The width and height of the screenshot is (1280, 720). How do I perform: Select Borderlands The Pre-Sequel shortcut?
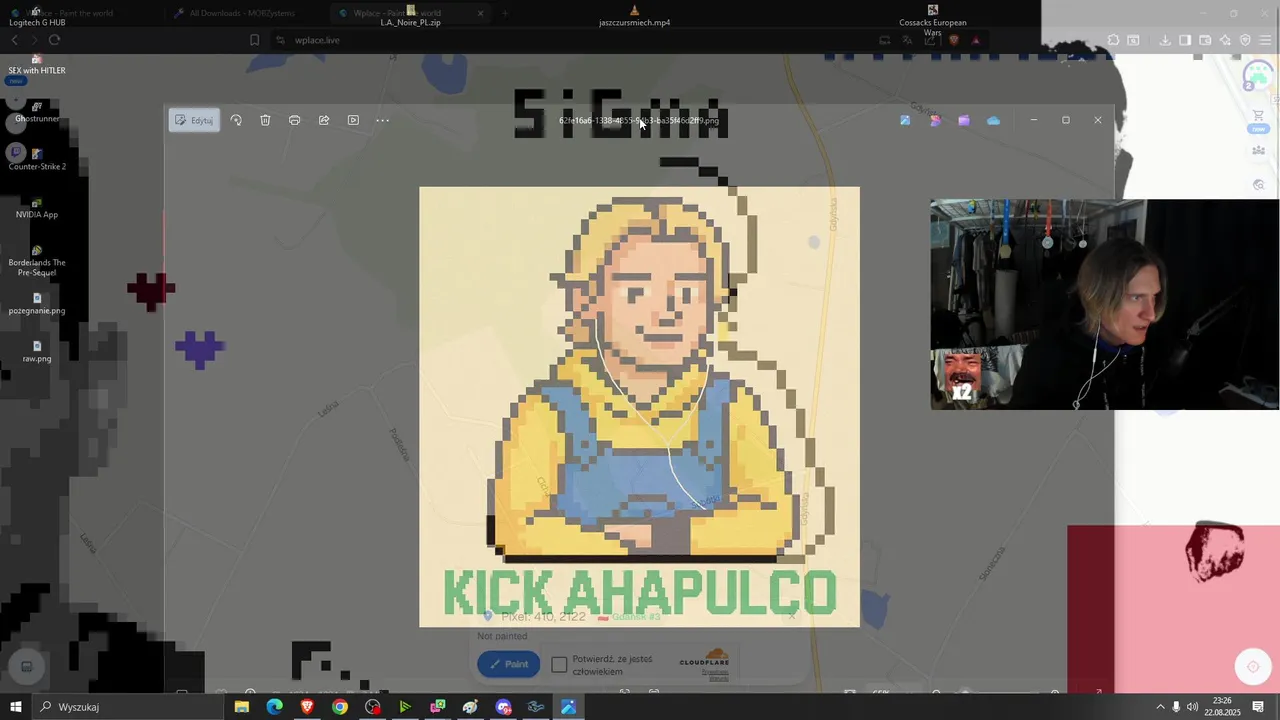click(37, 261)
